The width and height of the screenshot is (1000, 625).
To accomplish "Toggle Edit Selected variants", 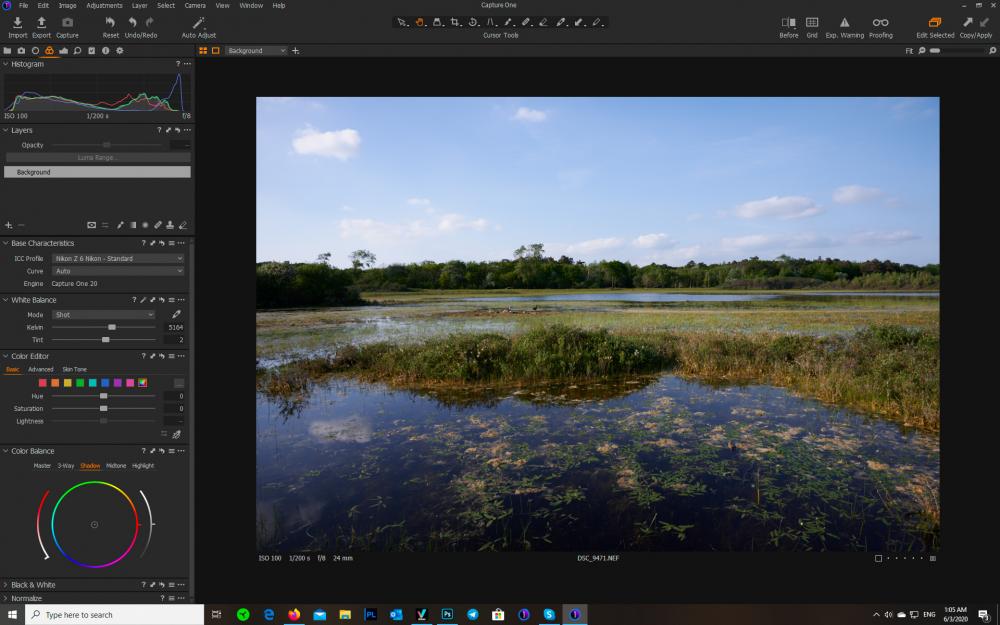I will (934, 23).
